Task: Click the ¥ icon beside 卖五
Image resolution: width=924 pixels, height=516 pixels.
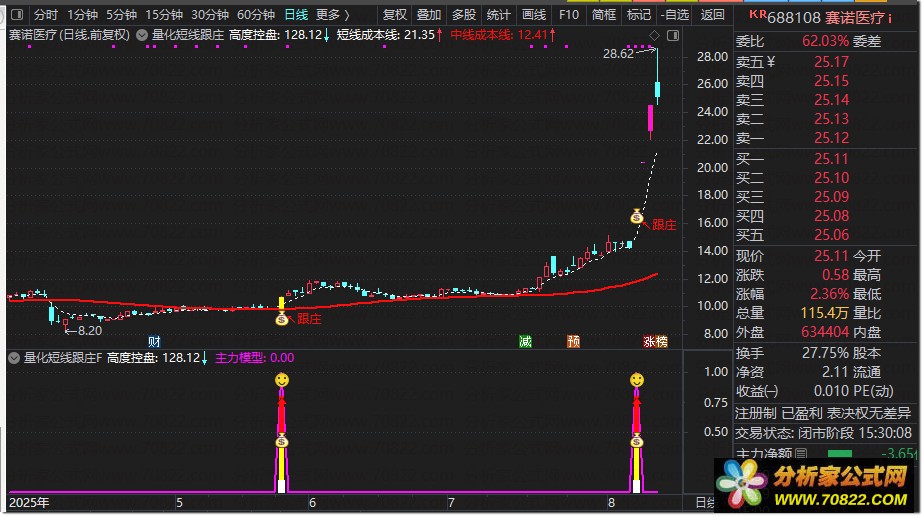Action: pos(771,61)
